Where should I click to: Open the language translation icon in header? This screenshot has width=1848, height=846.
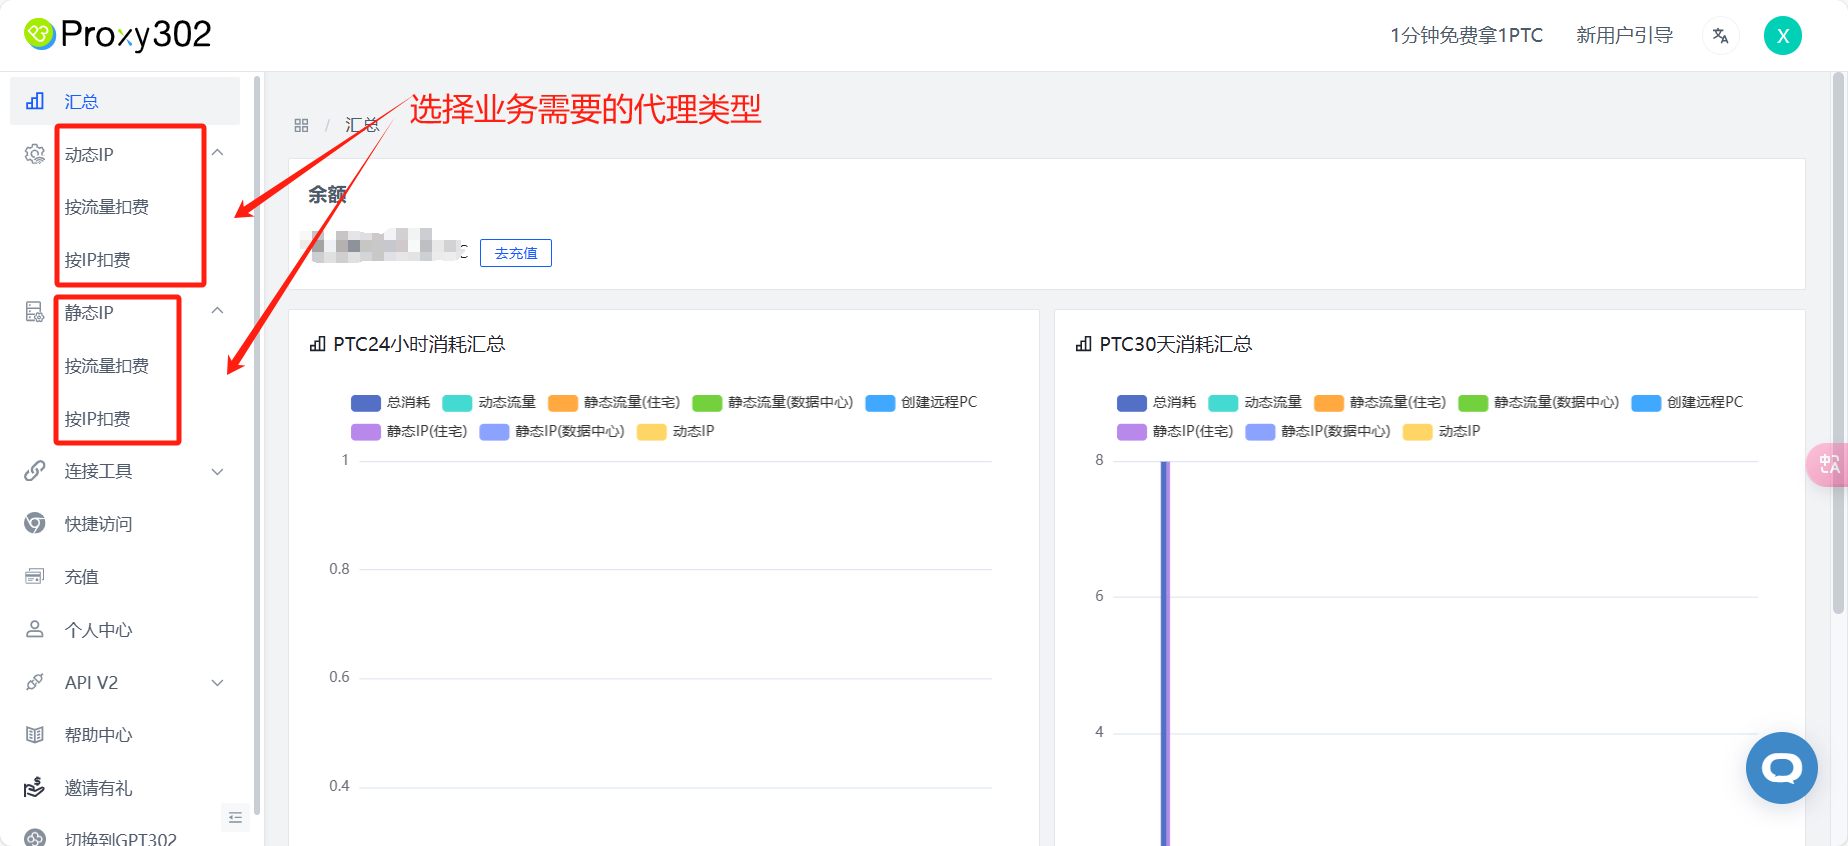pyautogui.click(x=1720, y=36)
